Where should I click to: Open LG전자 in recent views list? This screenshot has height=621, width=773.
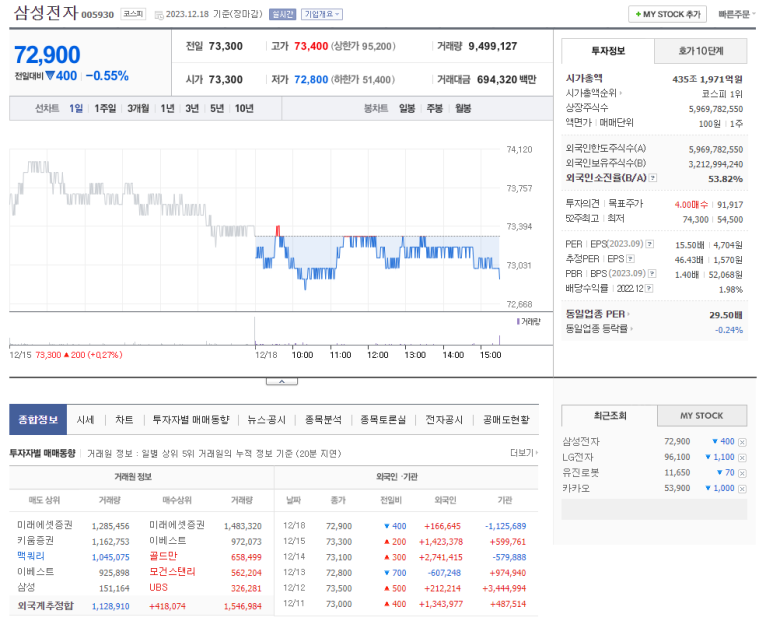578,457
